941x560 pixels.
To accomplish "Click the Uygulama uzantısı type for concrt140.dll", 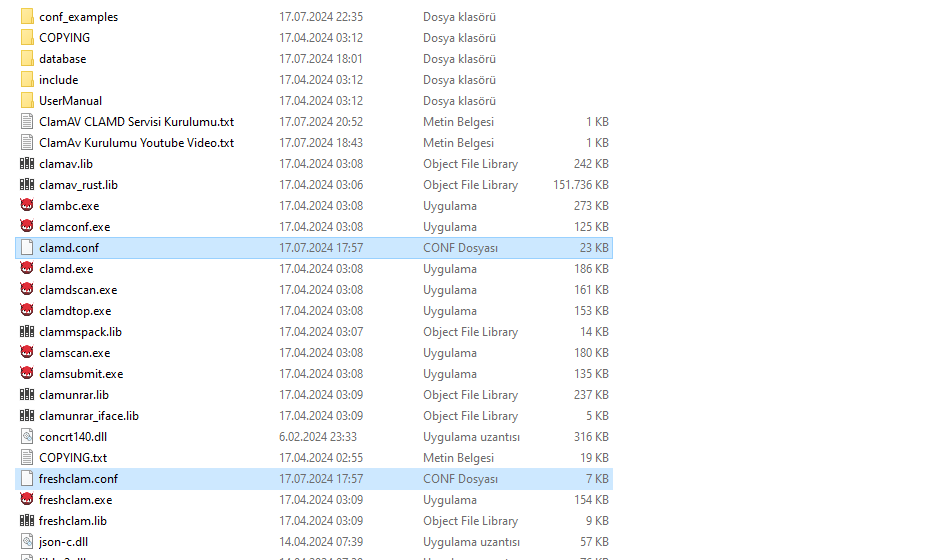I will coord(471,437).
